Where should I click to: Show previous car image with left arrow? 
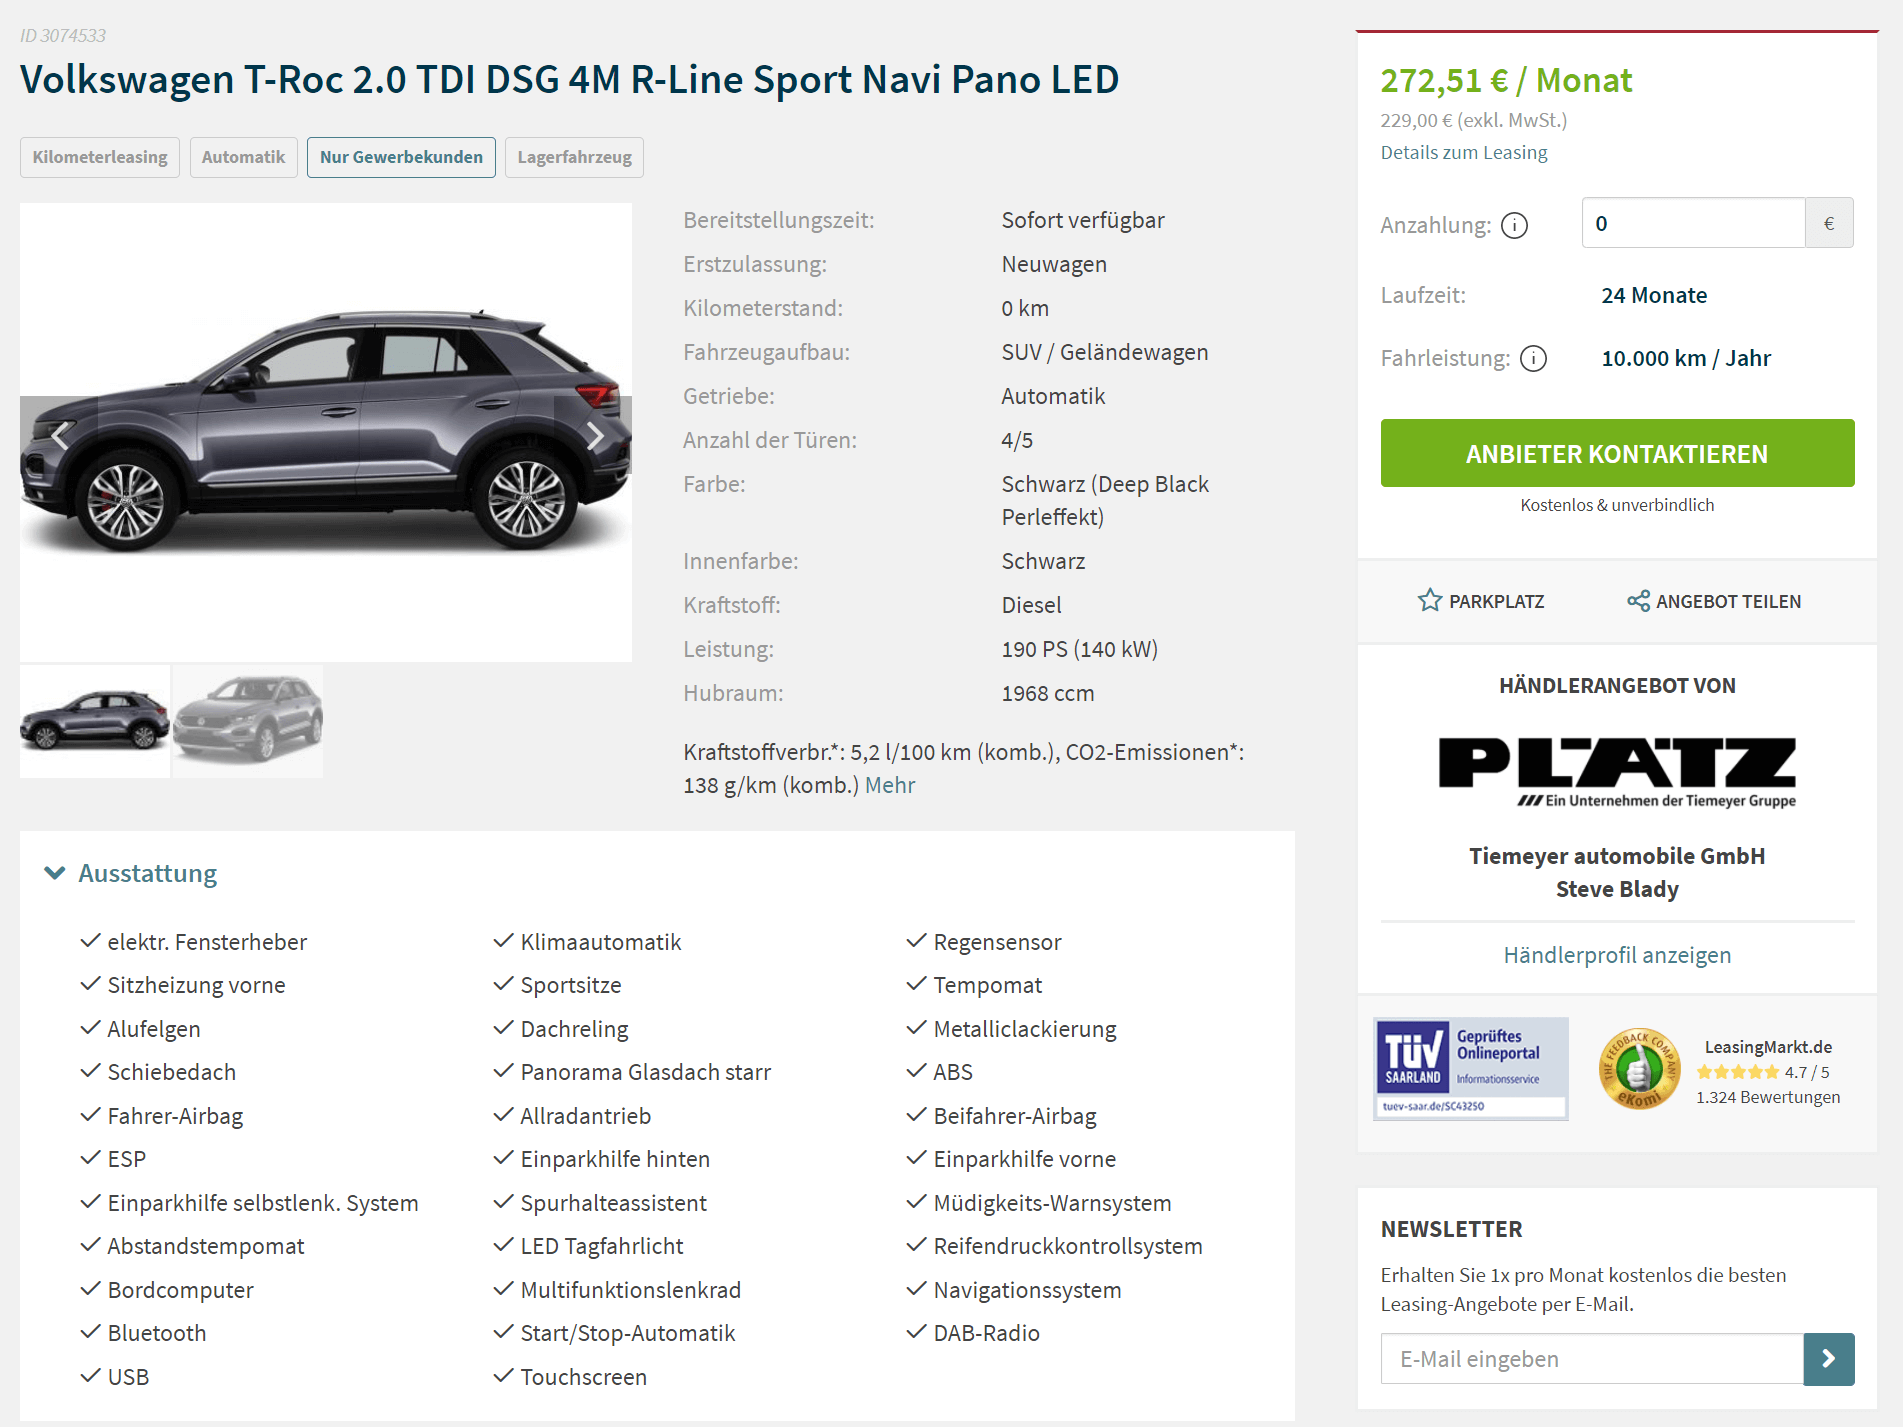(x=59, y=435)
